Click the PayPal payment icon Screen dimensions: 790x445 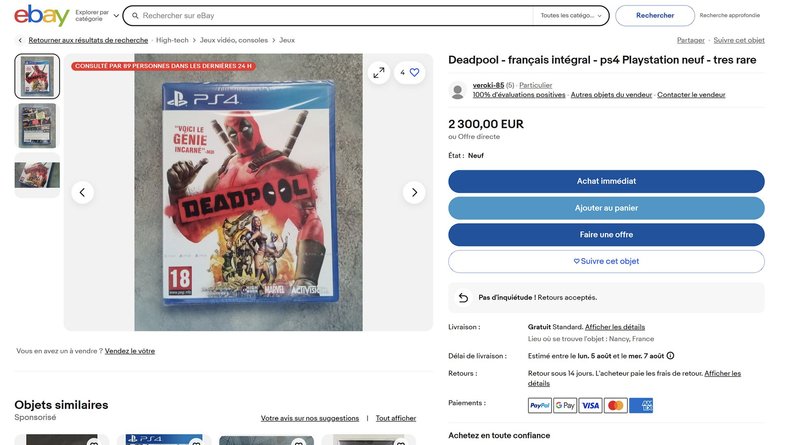point(540,405)
